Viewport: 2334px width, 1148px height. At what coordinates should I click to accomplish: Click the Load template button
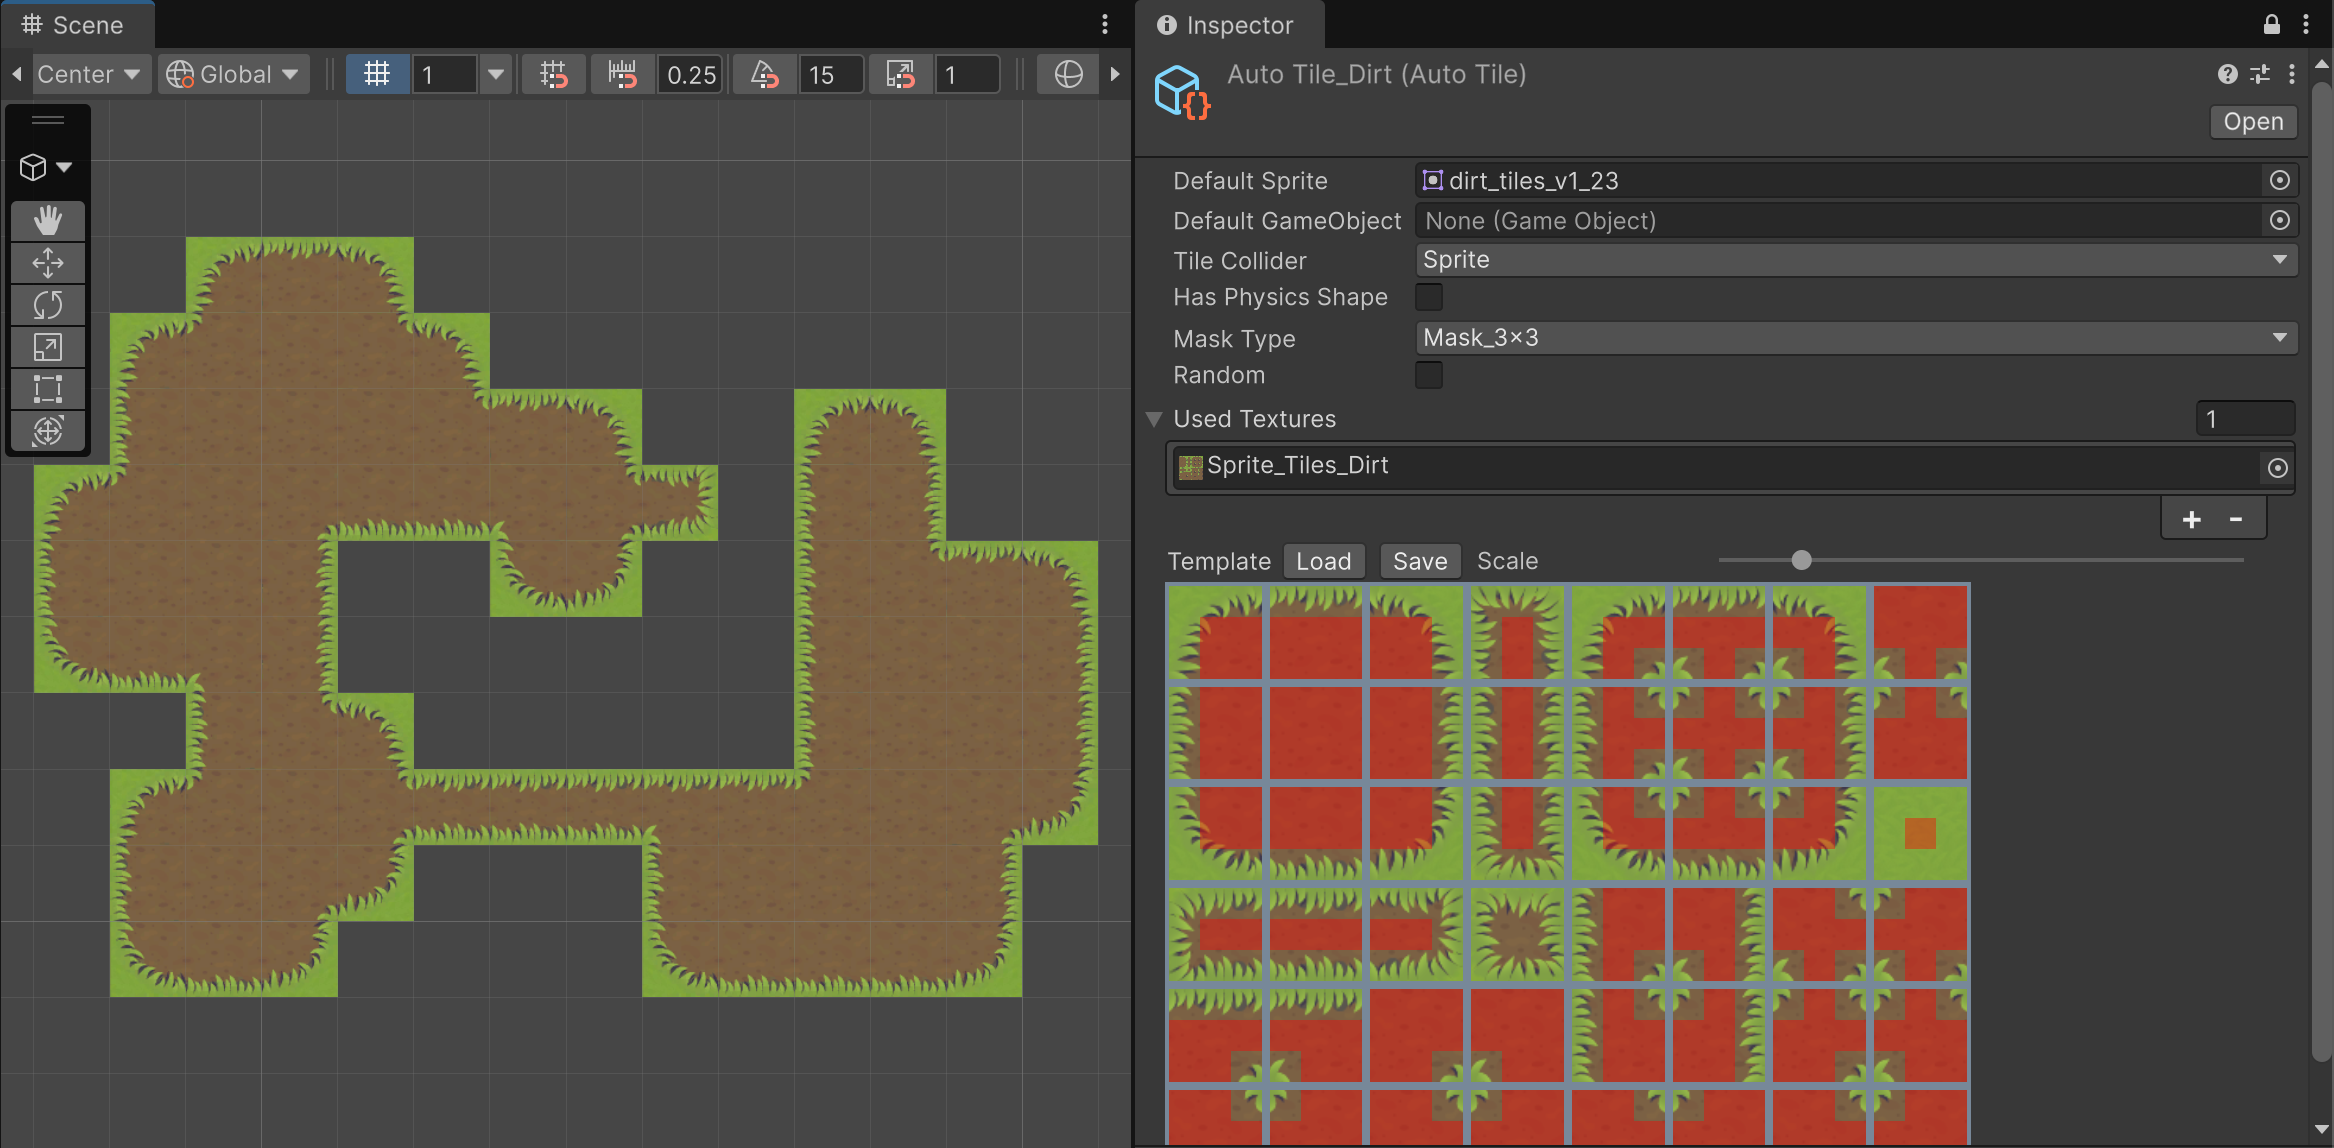point(1323,561)
